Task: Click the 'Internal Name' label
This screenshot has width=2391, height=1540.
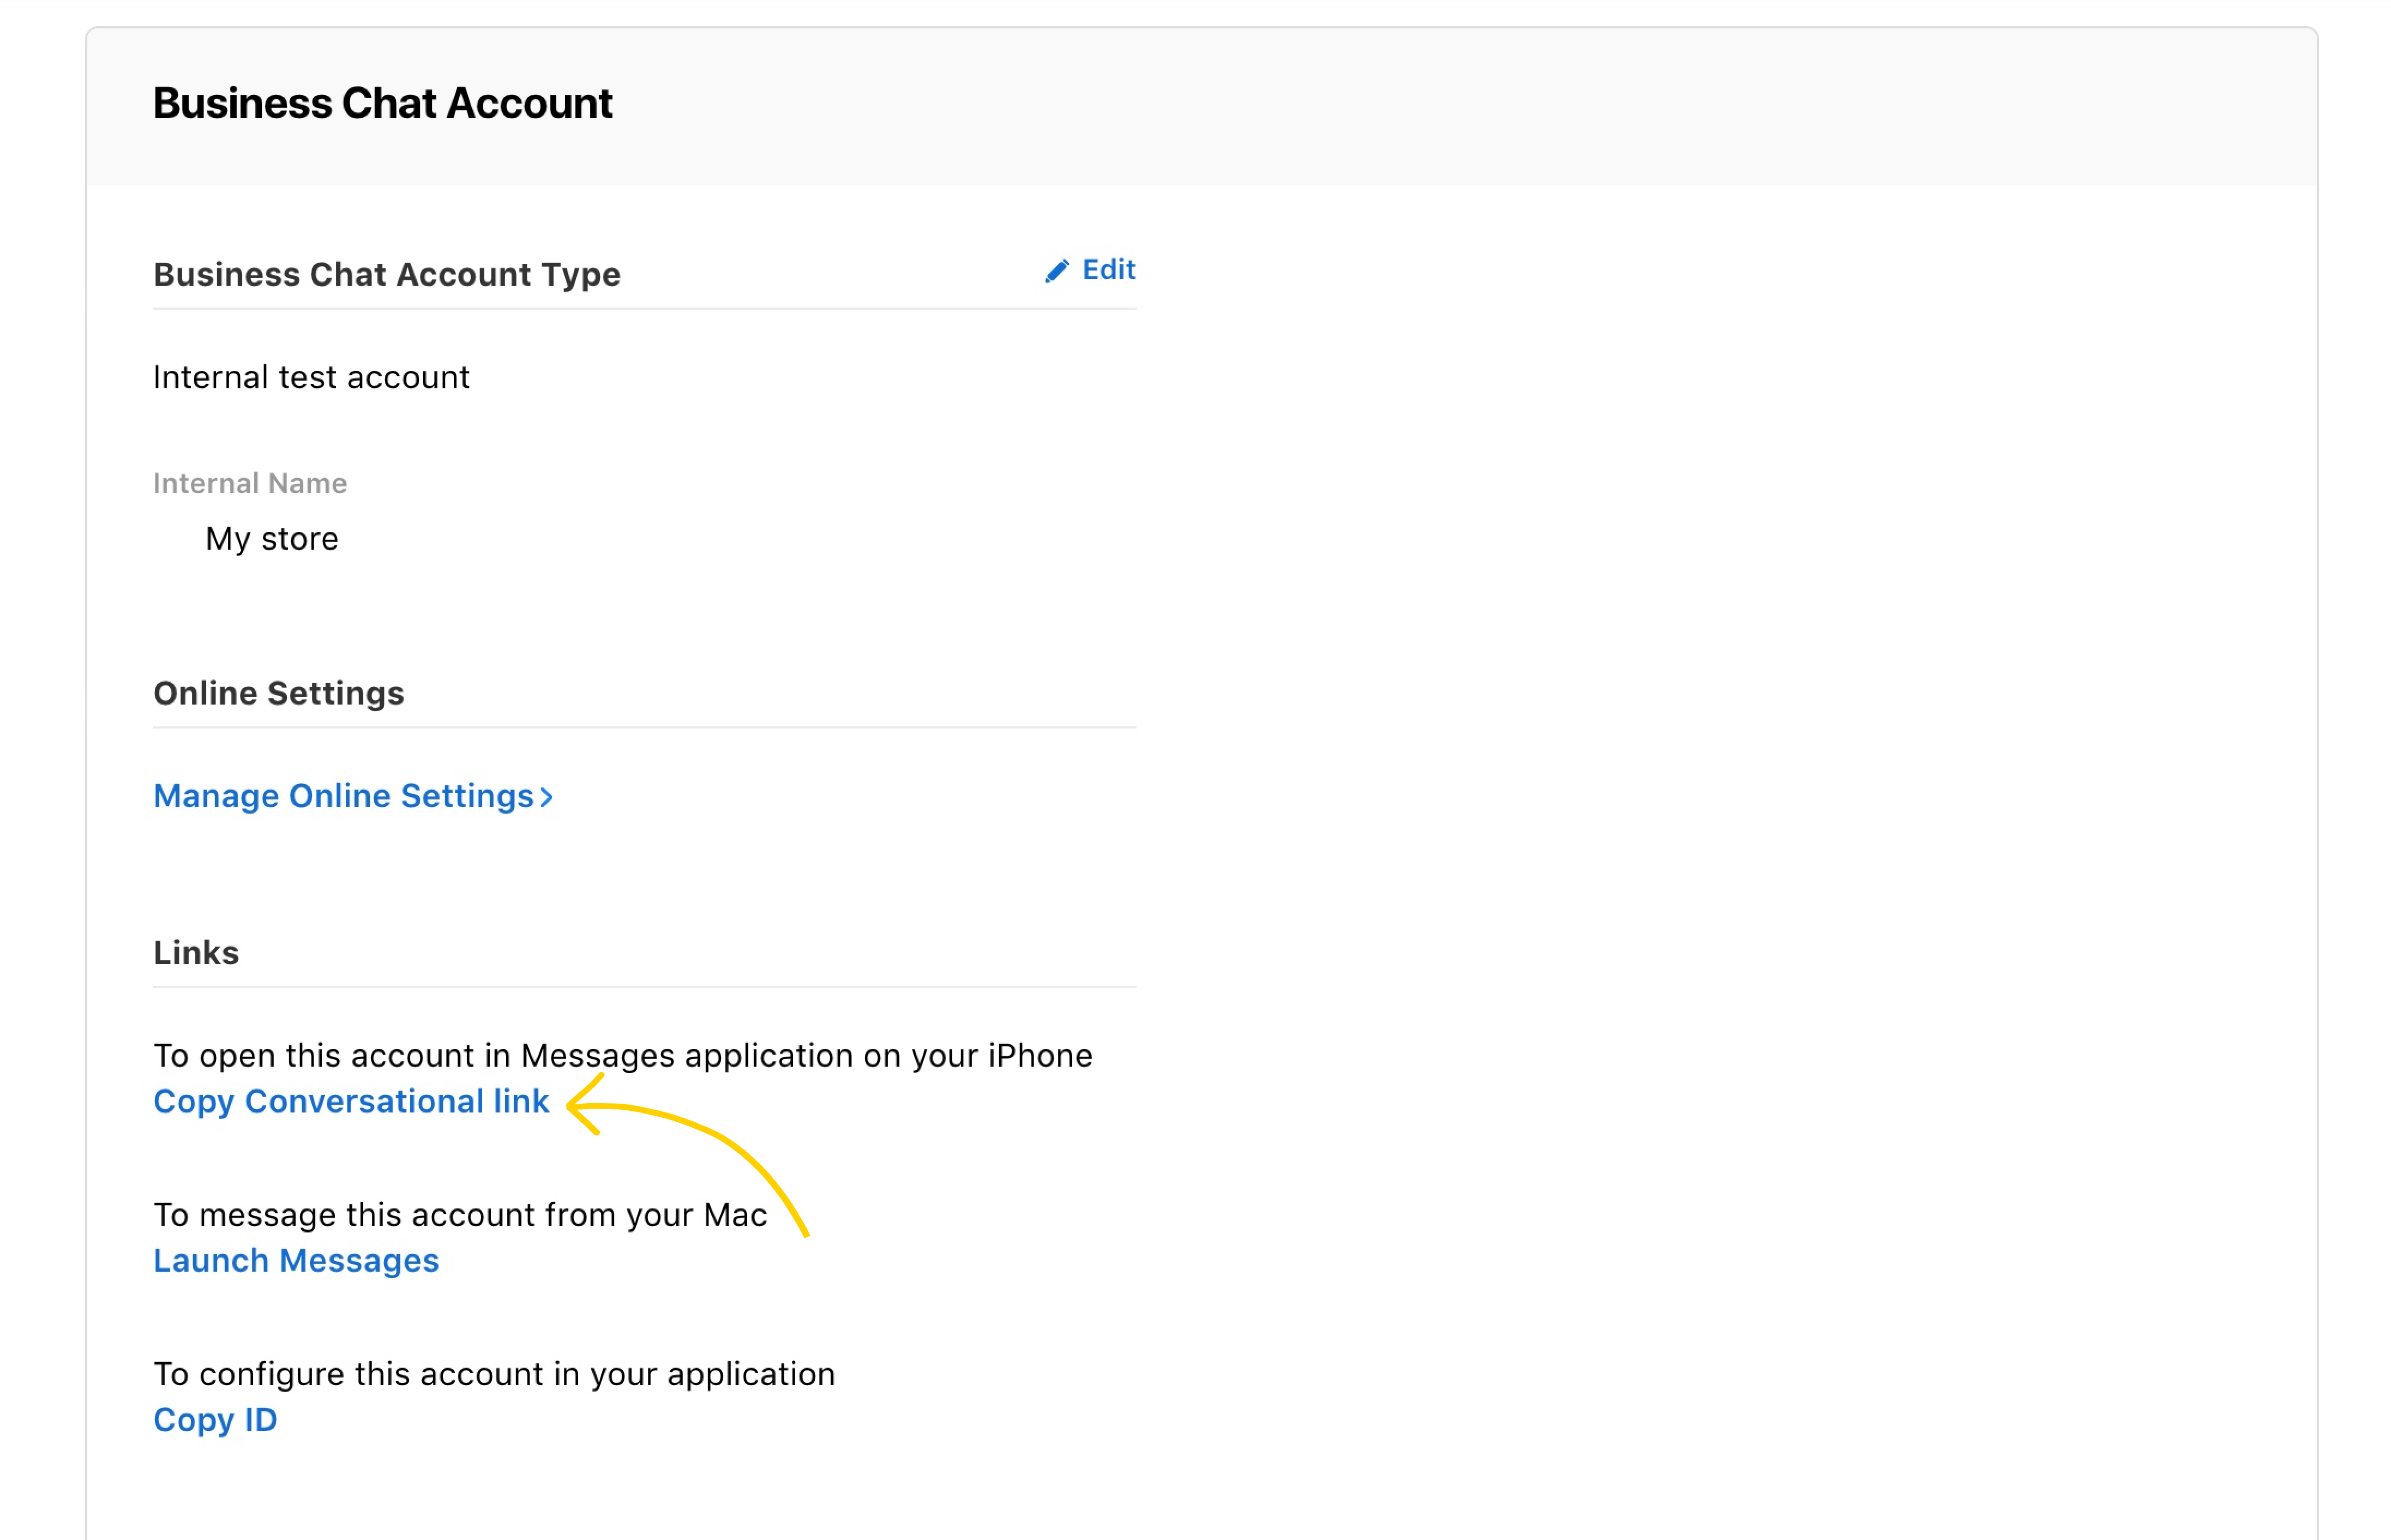Action: coord(250,483)
